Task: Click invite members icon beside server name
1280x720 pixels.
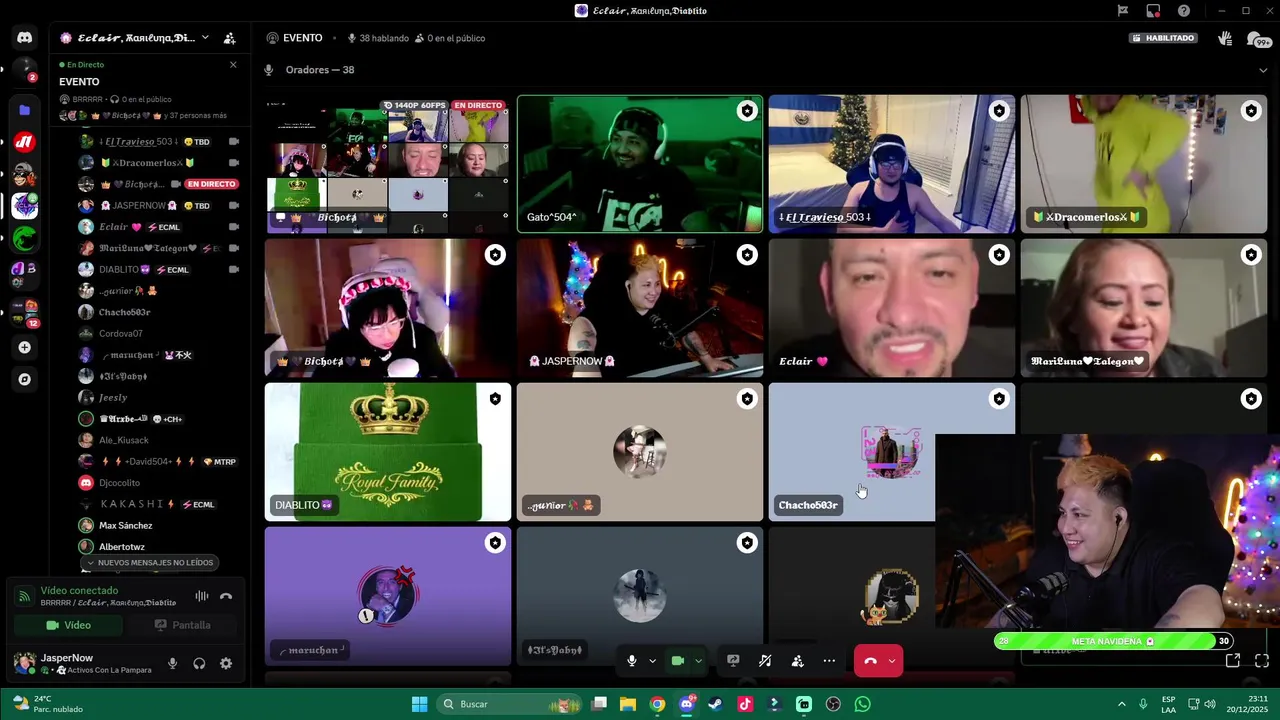Action: (229, 38)
